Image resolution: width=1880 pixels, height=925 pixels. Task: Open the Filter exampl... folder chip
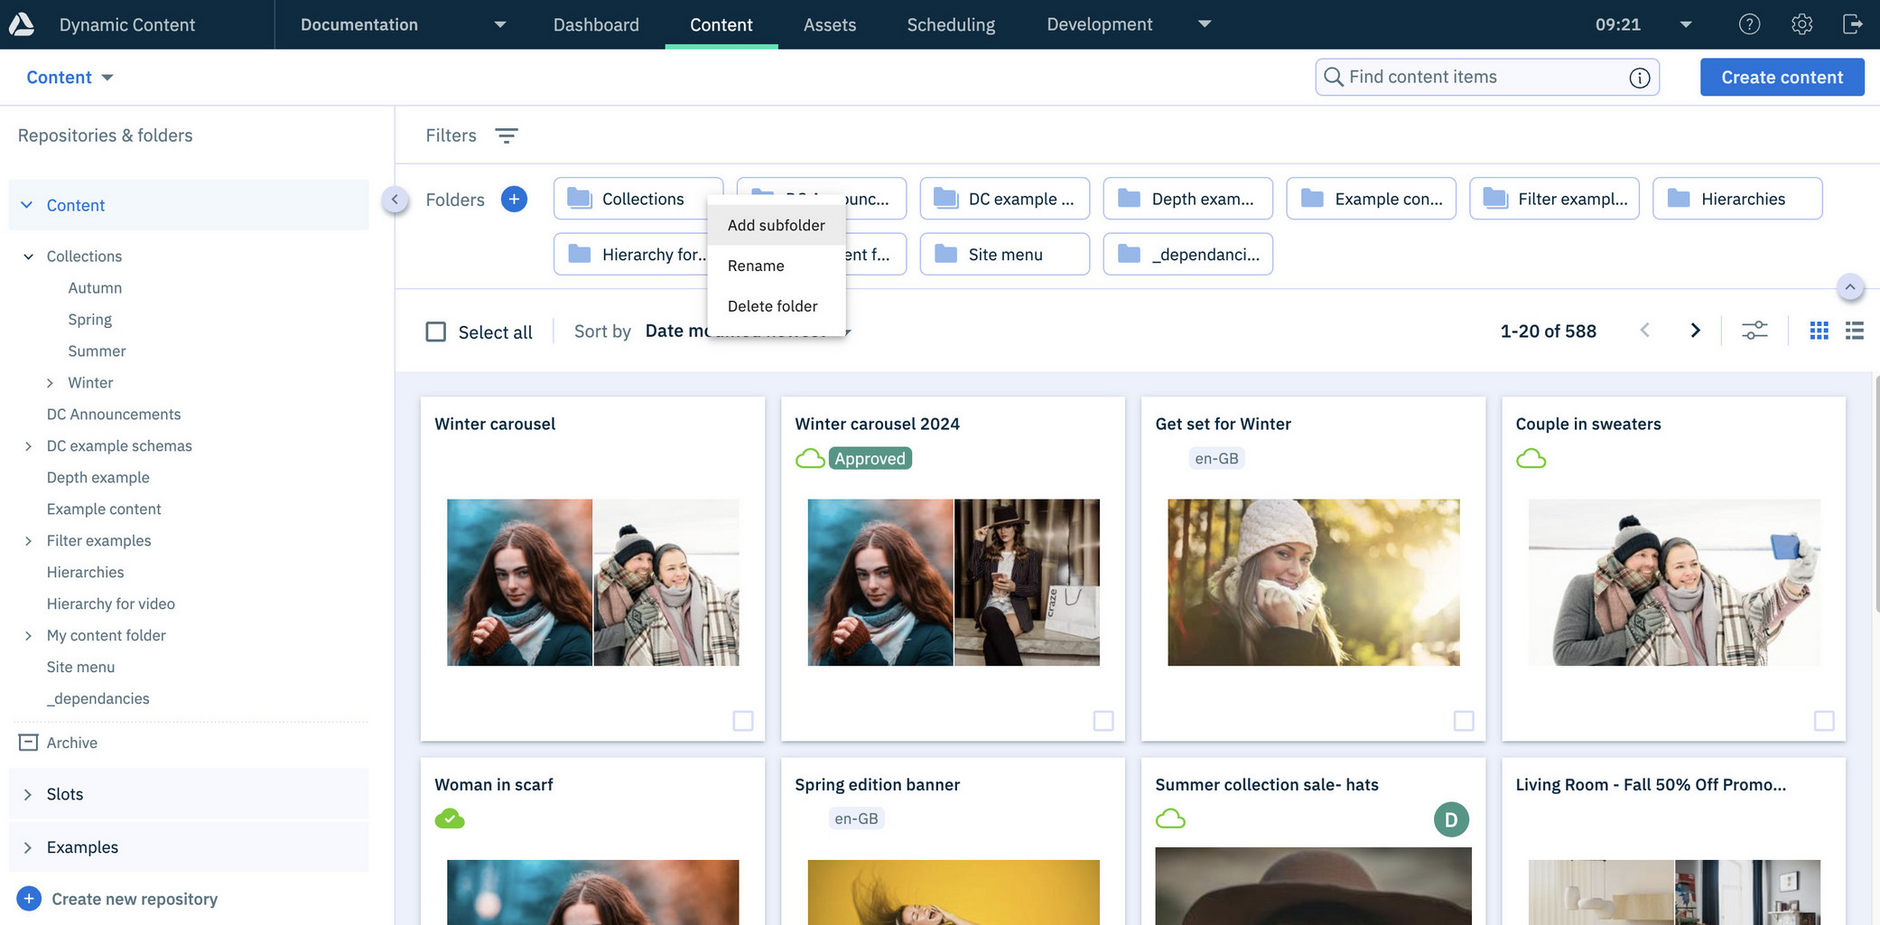coord(1554,199)
